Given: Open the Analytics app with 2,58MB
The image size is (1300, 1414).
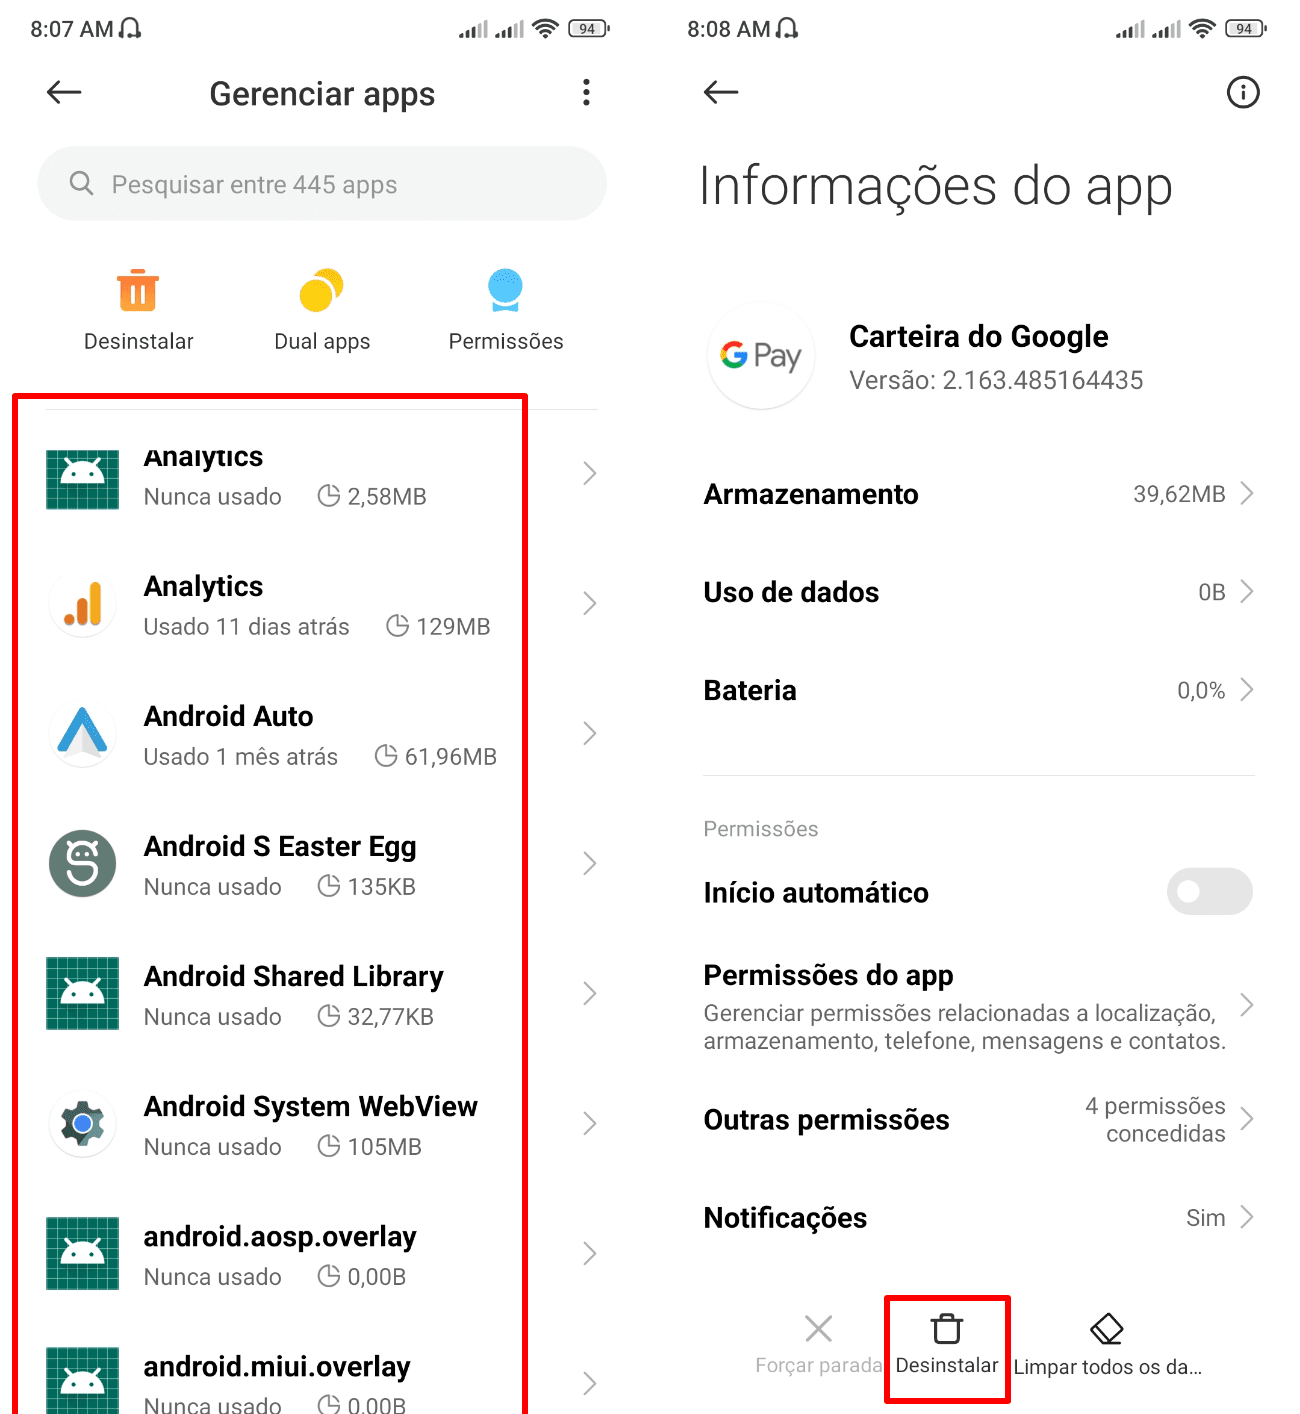Looking at the screenshot, I should pyautogui.click(x=322, y=474).
